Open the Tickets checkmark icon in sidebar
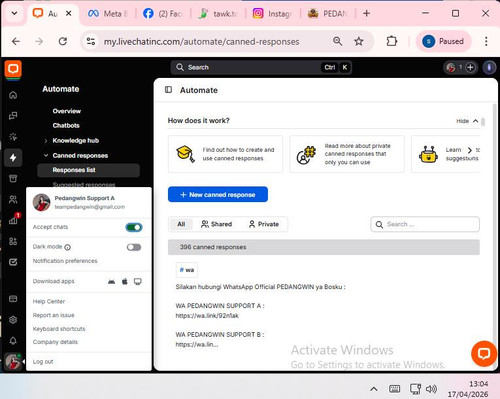 [13, 262]
